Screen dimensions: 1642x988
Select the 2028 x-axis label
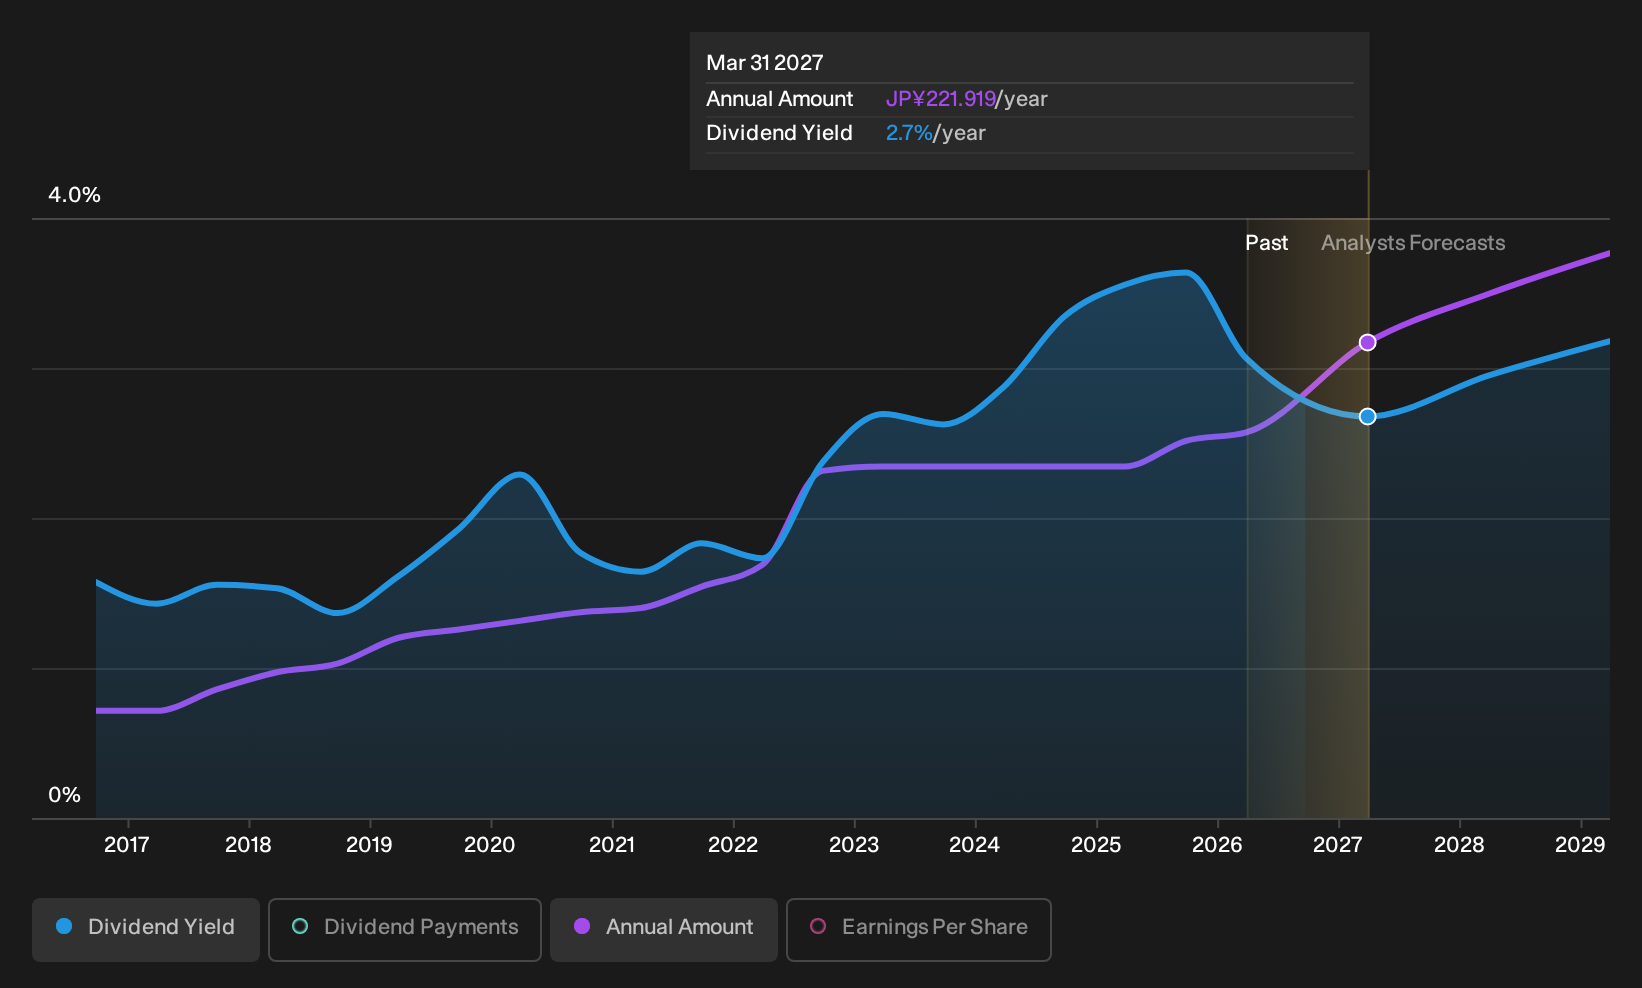1459,845
